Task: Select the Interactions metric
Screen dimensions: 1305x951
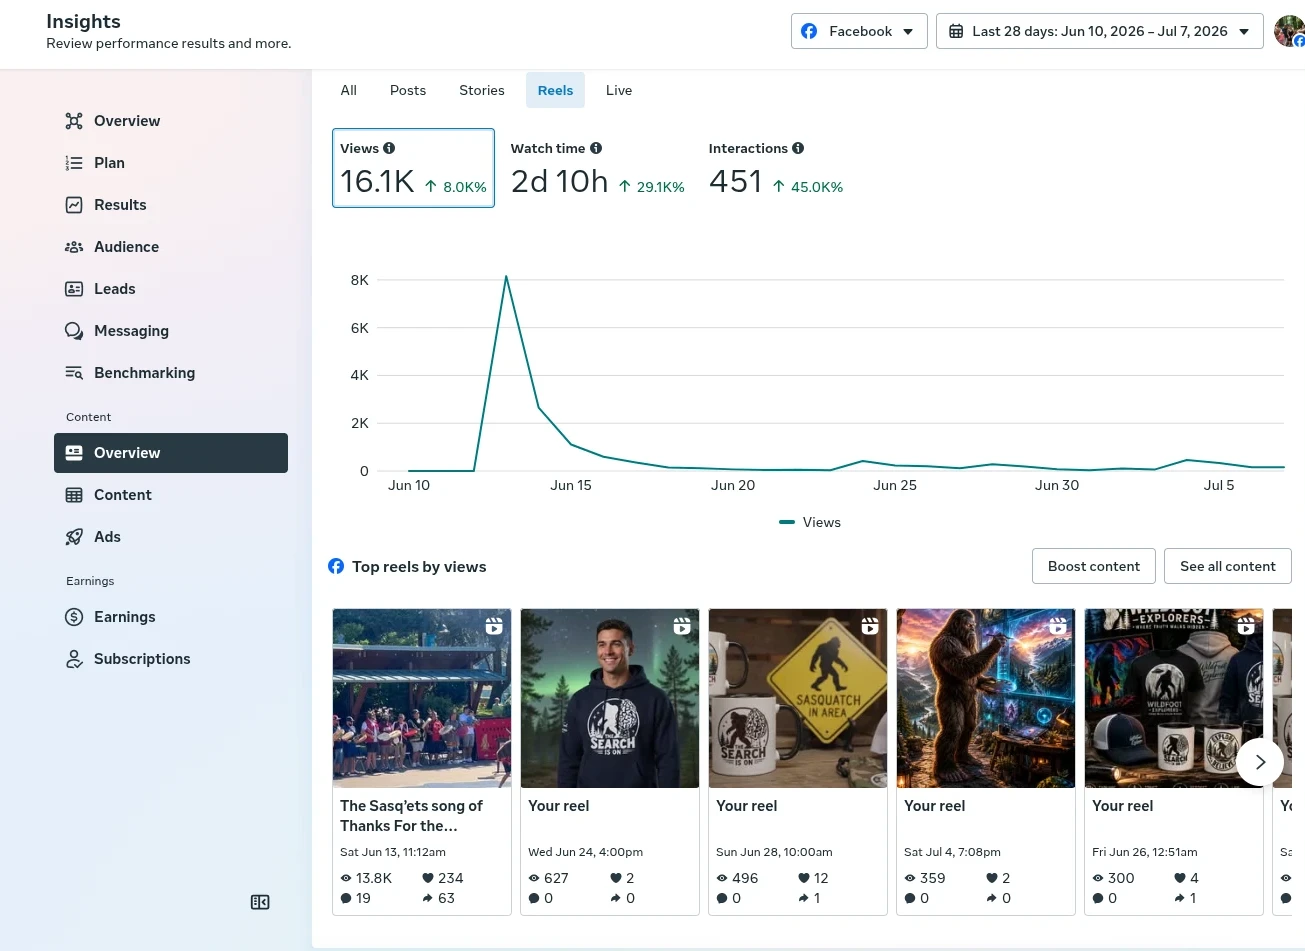Action: click(776, 168)
